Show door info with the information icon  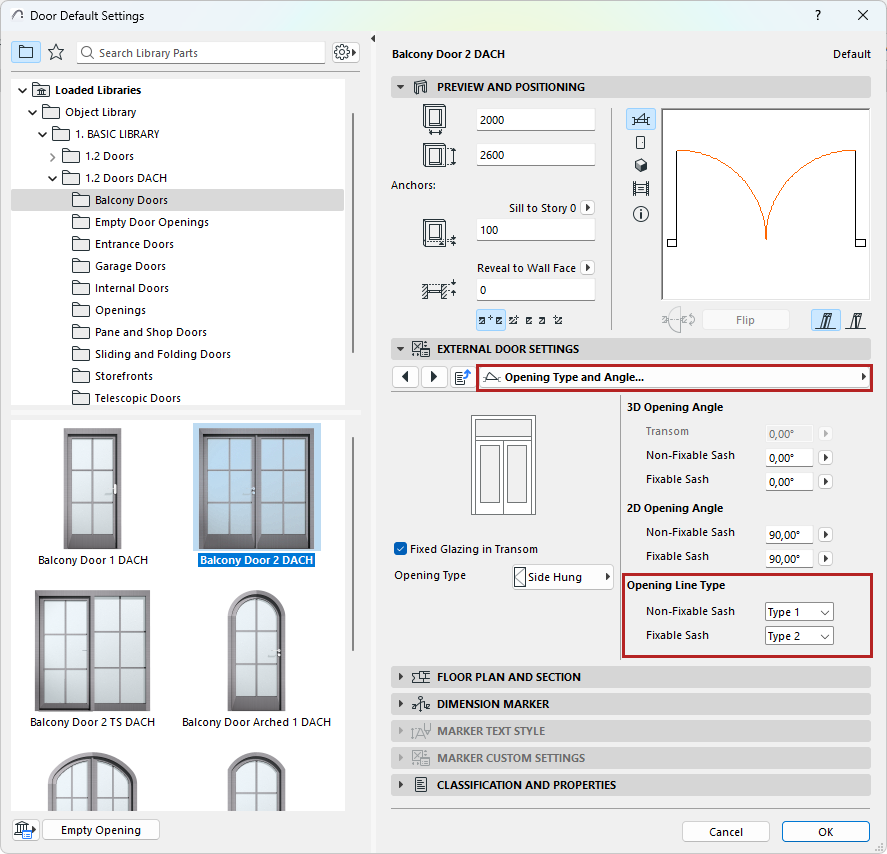pyautogui.click(x=640, y=214)
